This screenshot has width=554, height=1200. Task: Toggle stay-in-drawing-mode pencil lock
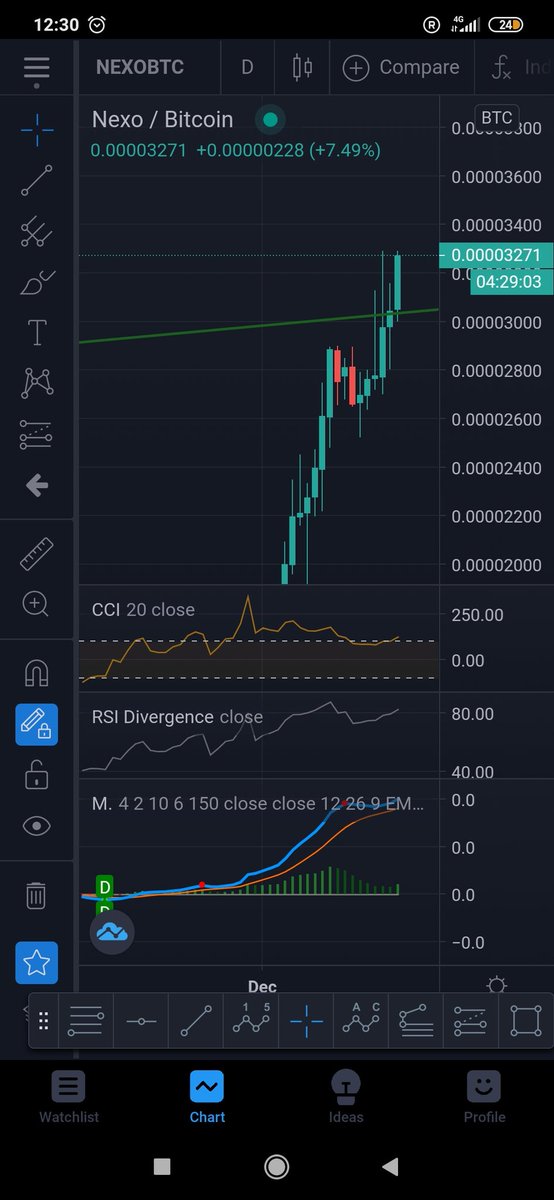[37, 724]
